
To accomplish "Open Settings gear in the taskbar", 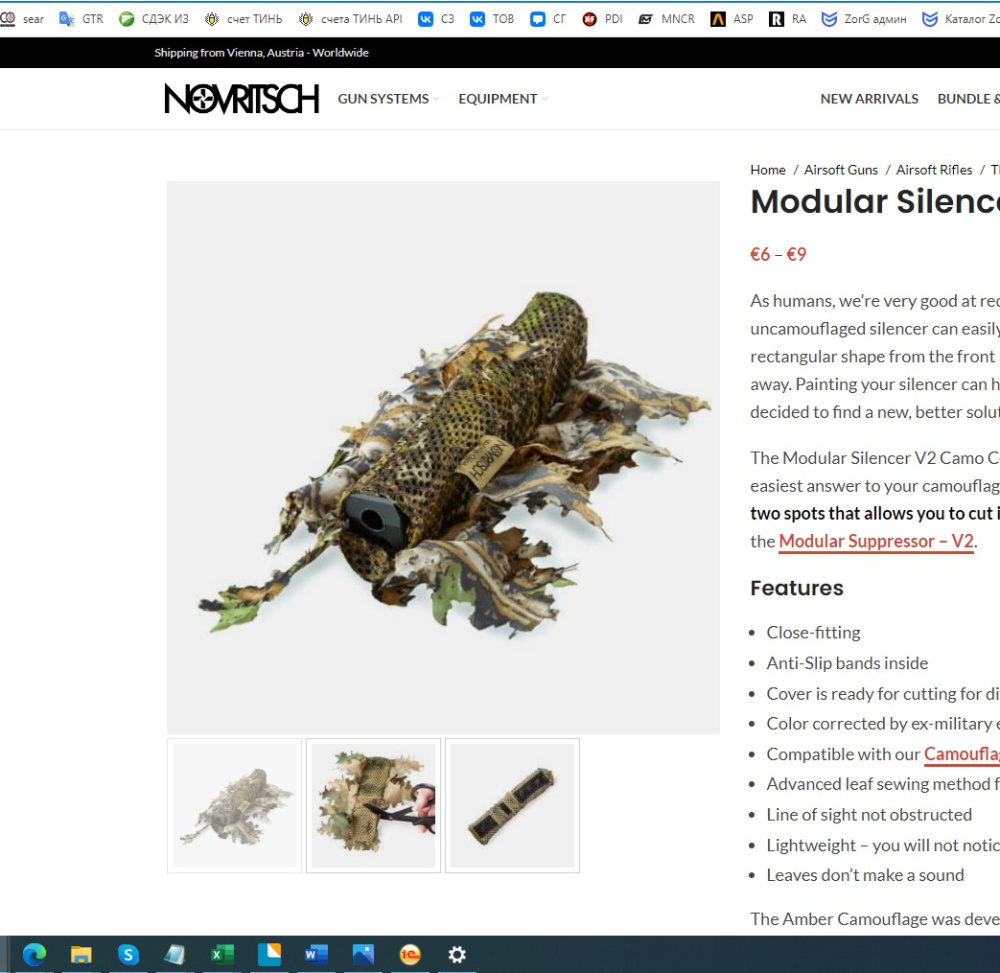I will (457, 955).
